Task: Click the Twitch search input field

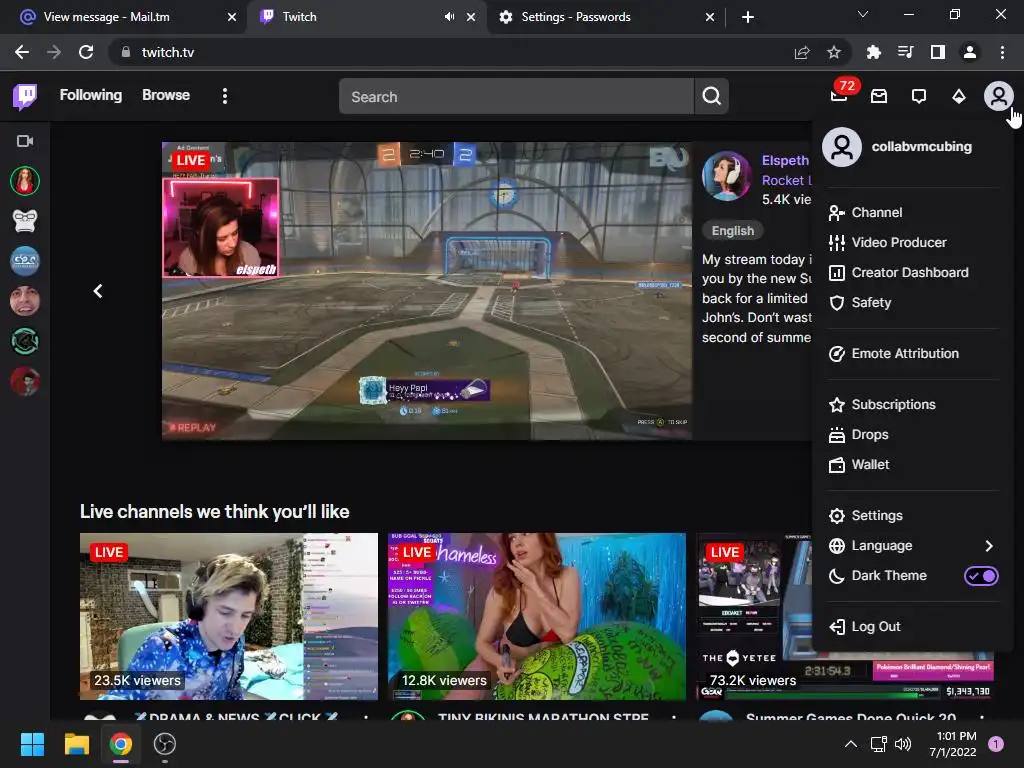Action: 517,97
